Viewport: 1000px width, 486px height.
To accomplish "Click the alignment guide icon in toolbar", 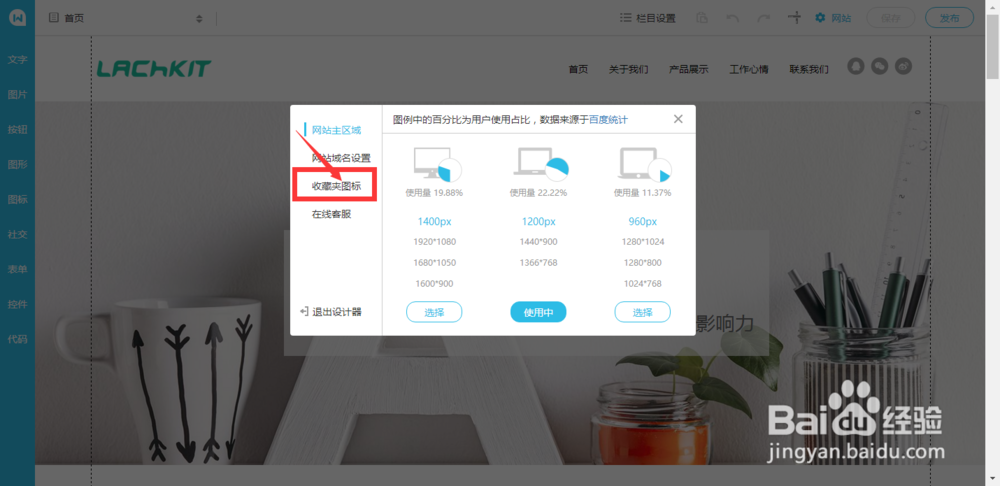I will pos(794,17).
